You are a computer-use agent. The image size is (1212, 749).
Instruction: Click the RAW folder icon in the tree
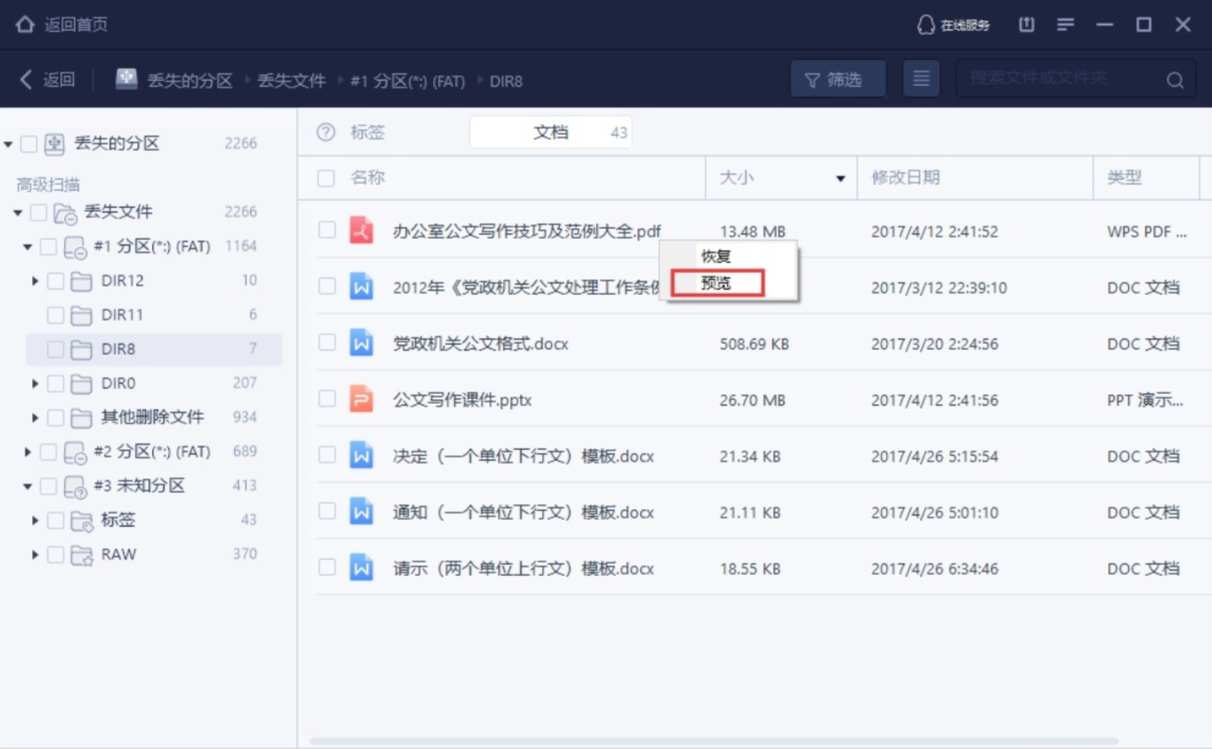pos(82,554)
